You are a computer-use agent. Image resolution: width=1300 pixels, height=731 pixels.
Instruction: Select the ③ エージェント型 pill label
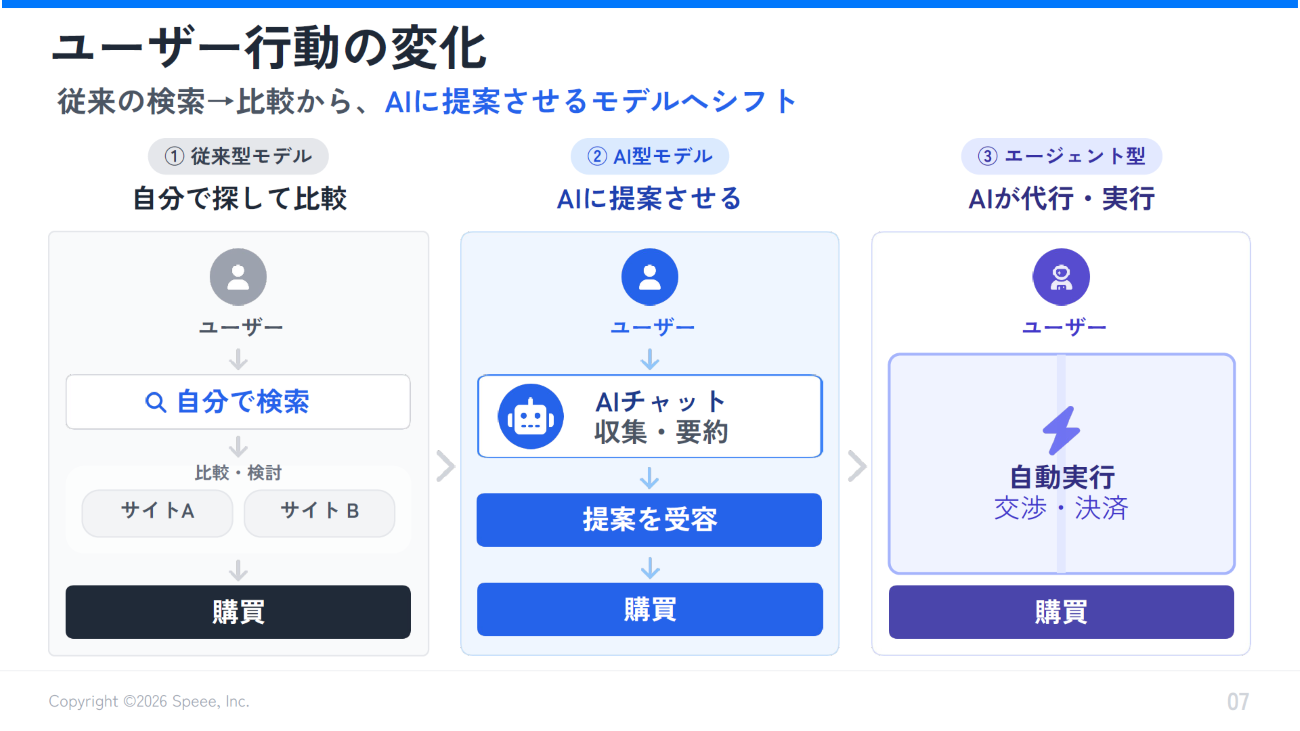1061,156
